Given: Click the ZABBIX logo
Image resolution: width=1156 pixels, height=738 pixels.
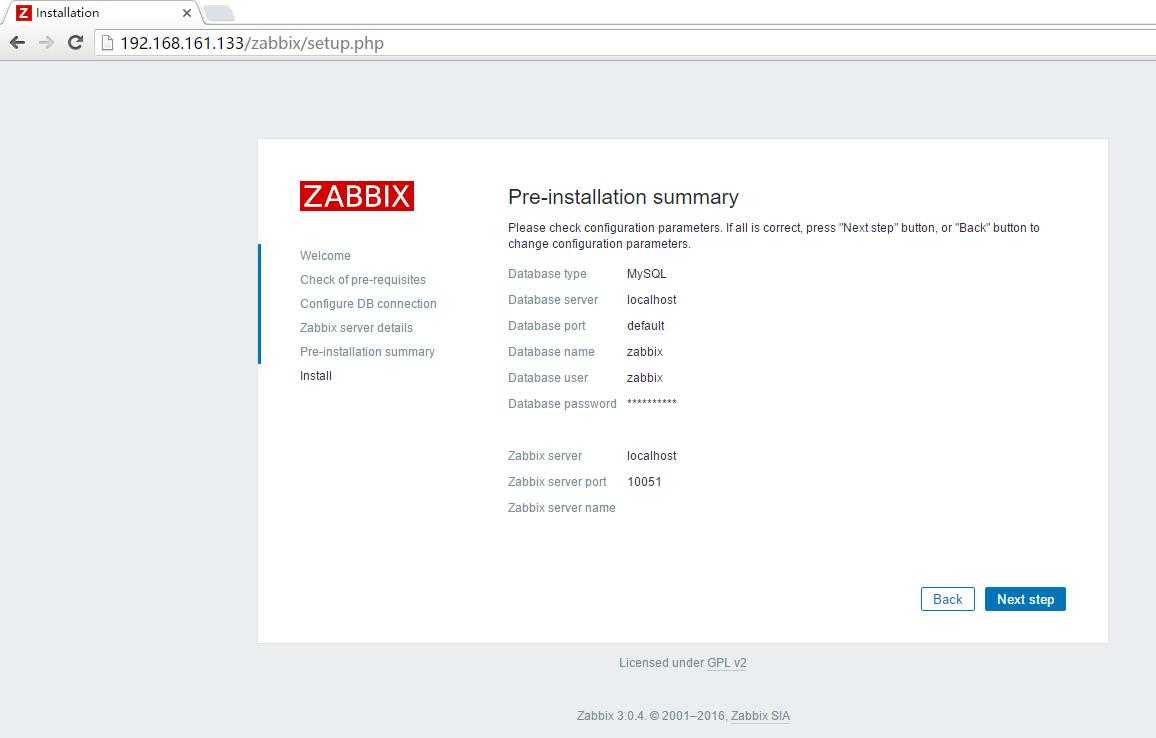Looking at the screenshot, I should (x=357, y=196).
